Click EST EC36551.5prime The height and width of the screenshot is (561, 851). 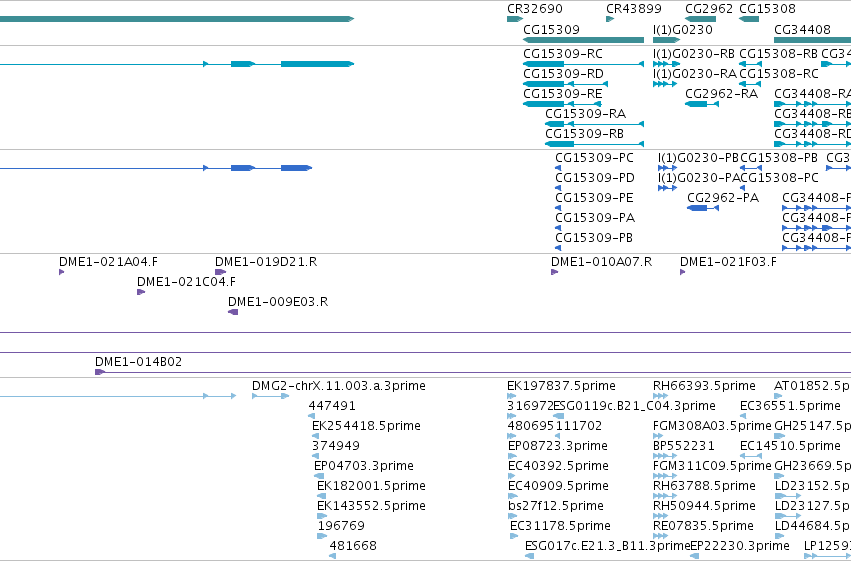point(743,417)
